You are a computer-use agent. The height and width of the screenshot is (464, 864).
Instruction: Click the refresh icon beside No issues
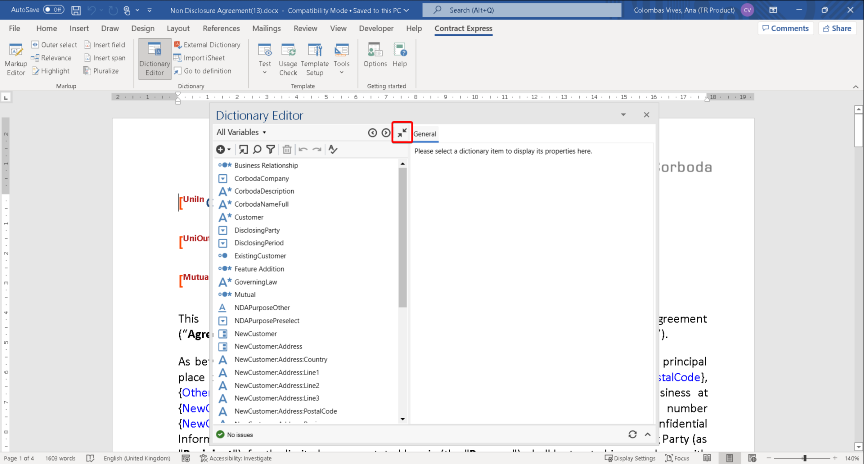point(632,435)
